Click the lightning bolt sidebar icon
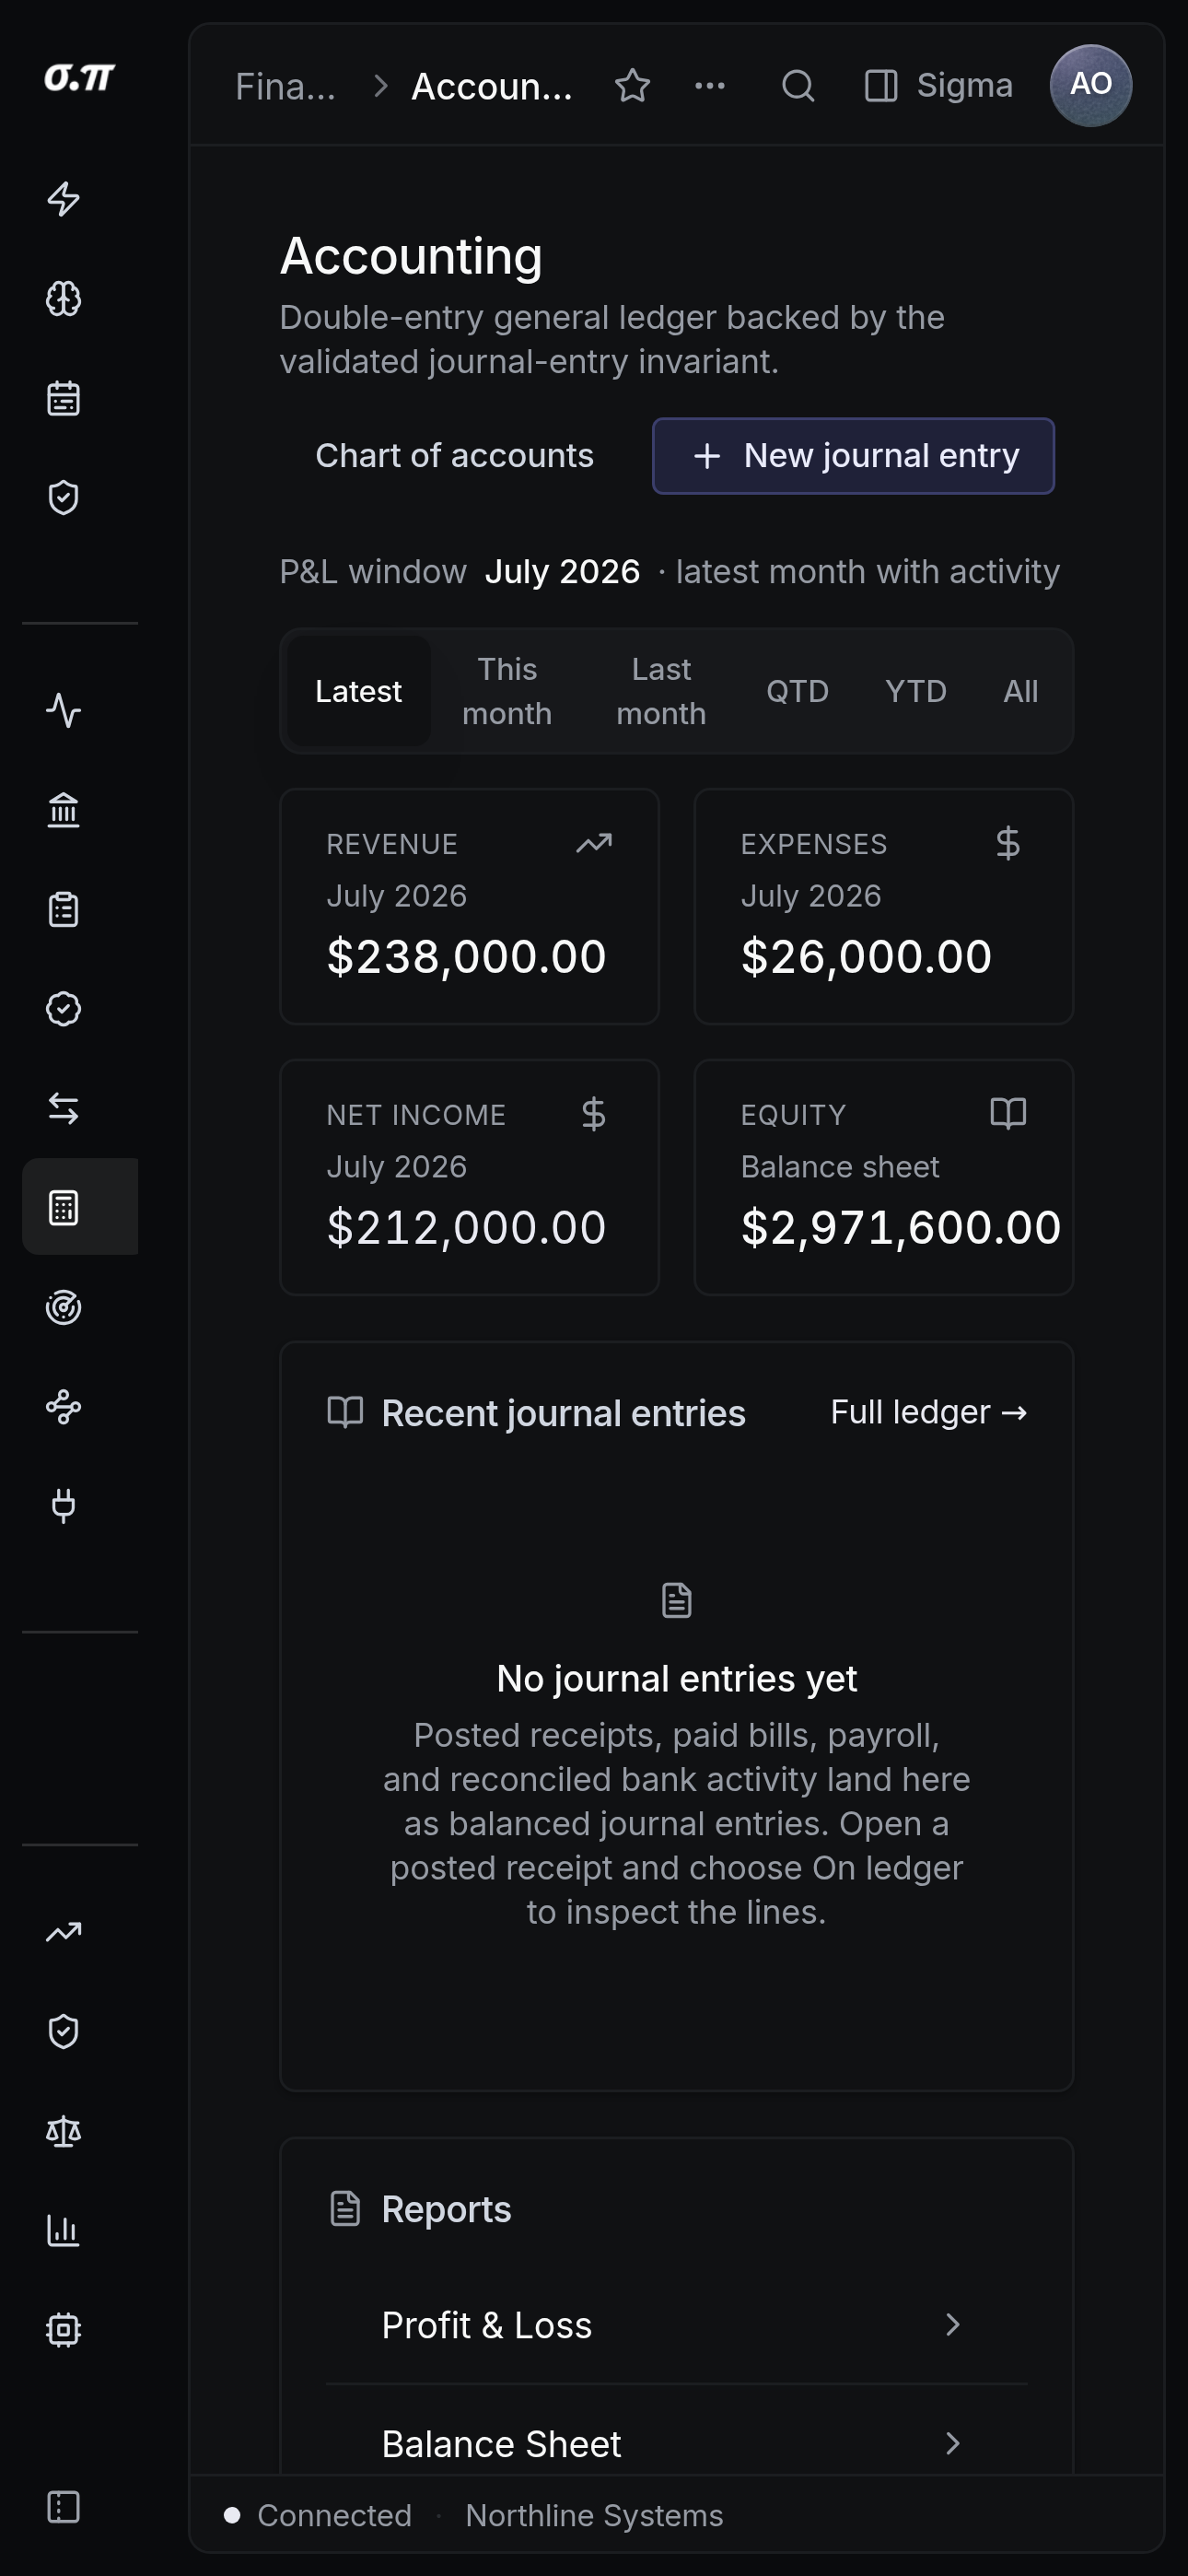The width and height of the screenshot is (1188, 2576). click(64, 199)
